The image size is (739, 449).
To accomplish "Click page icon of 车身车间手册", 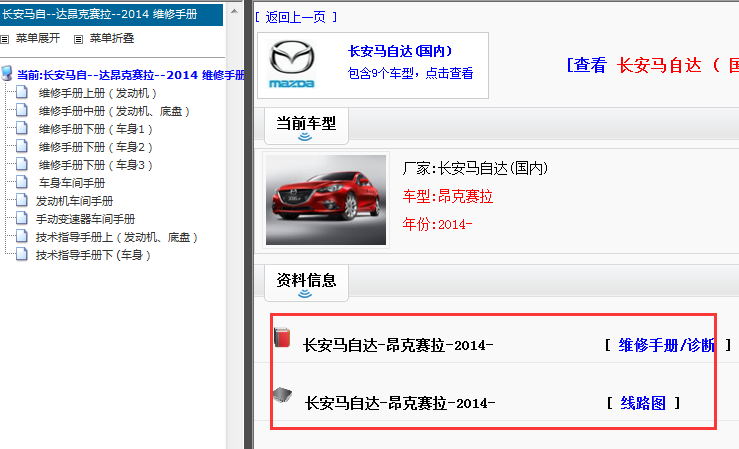I will tap(22, 181).
